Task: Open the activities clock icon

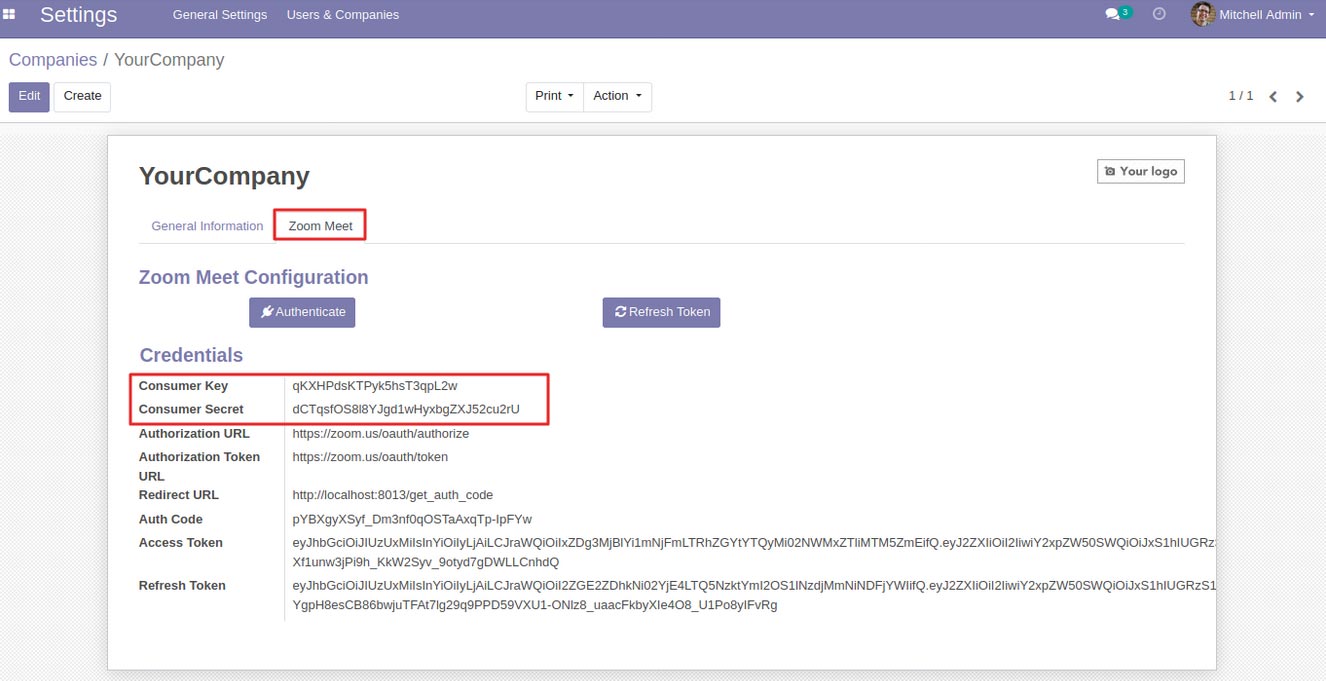Action: coord(1159,15)
